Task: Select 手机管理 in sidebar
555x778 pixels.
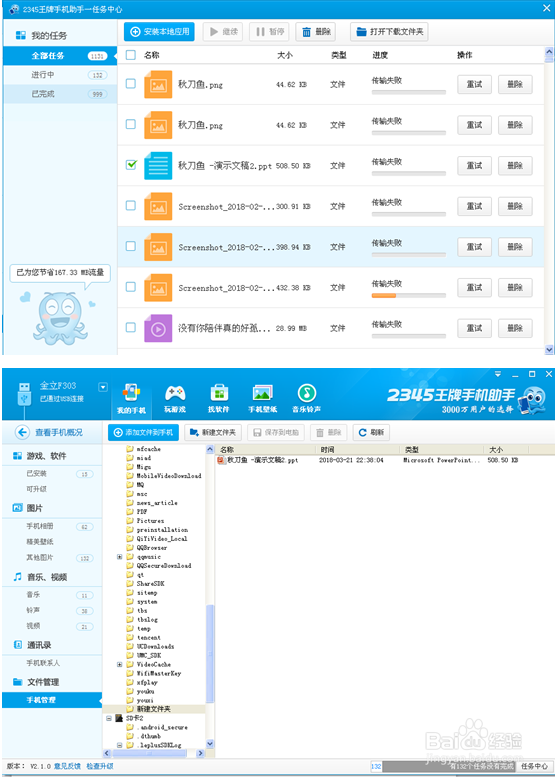Action: (x=52, y=700)
